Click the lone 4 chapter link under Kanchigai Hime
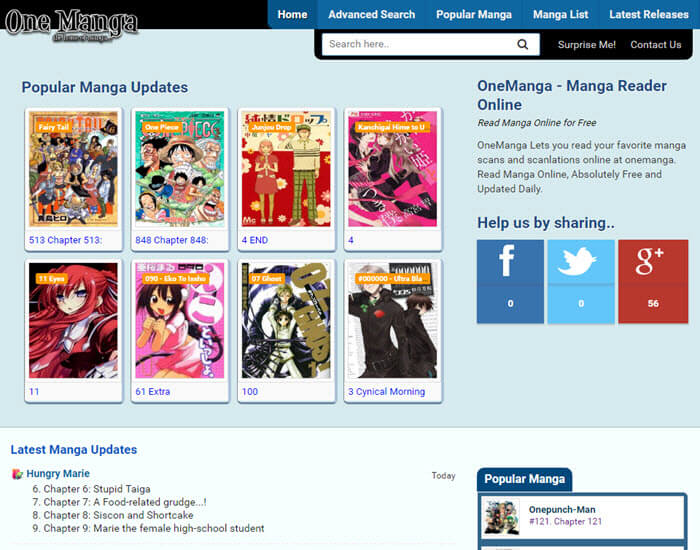The image size is (700, 550). point(351,240)
